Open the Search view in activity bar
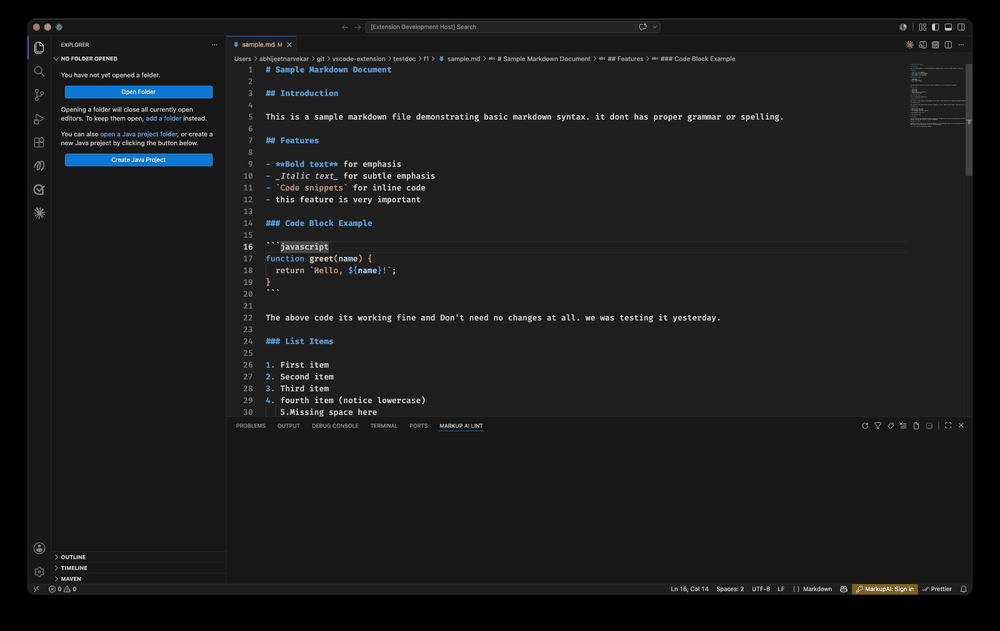The height and width of the screenshot is (631, 1000). coord(39,71)
